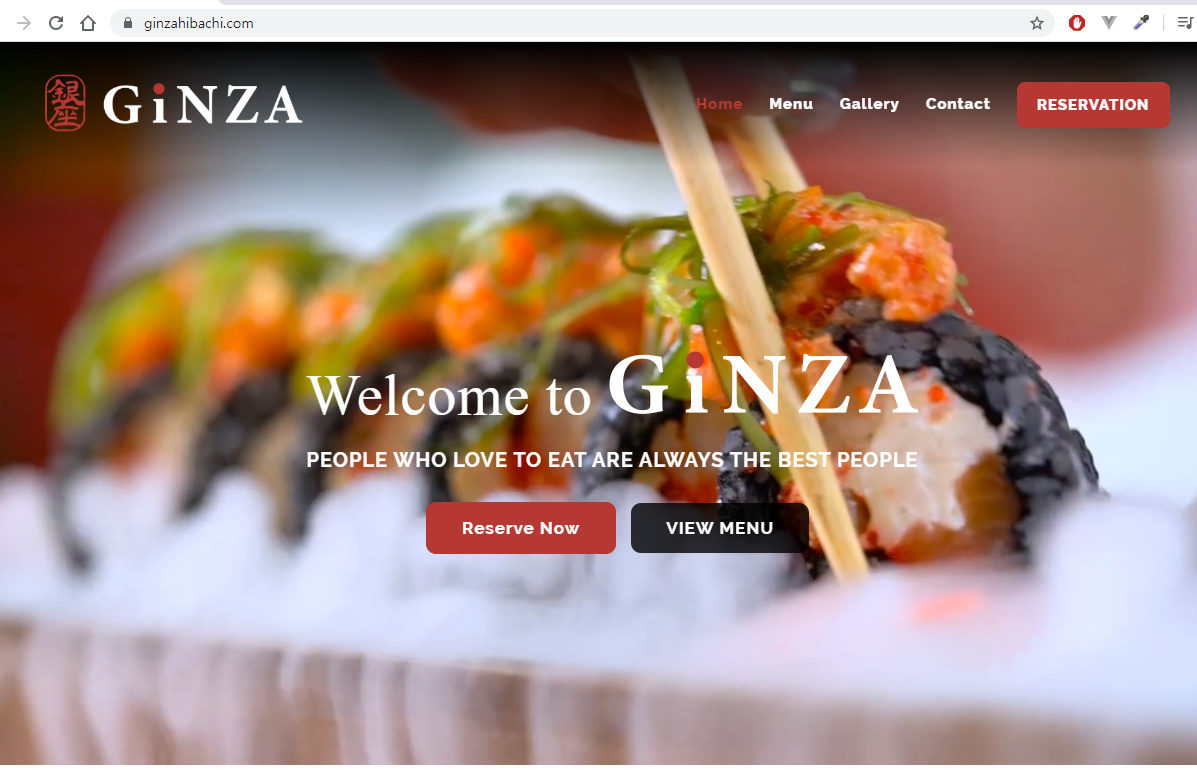Go to the Gallery page
This screenshot has height=776, width=1197.
point(869,104)
